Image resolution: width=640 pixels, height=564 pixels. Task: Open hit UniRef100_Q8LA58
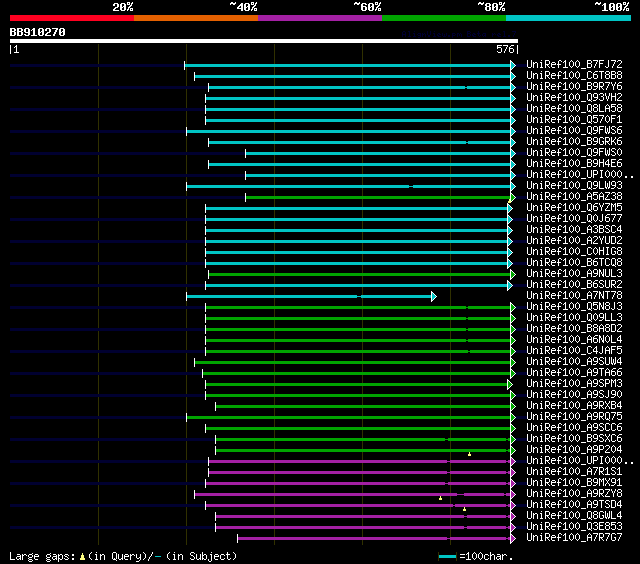(574, 109)
